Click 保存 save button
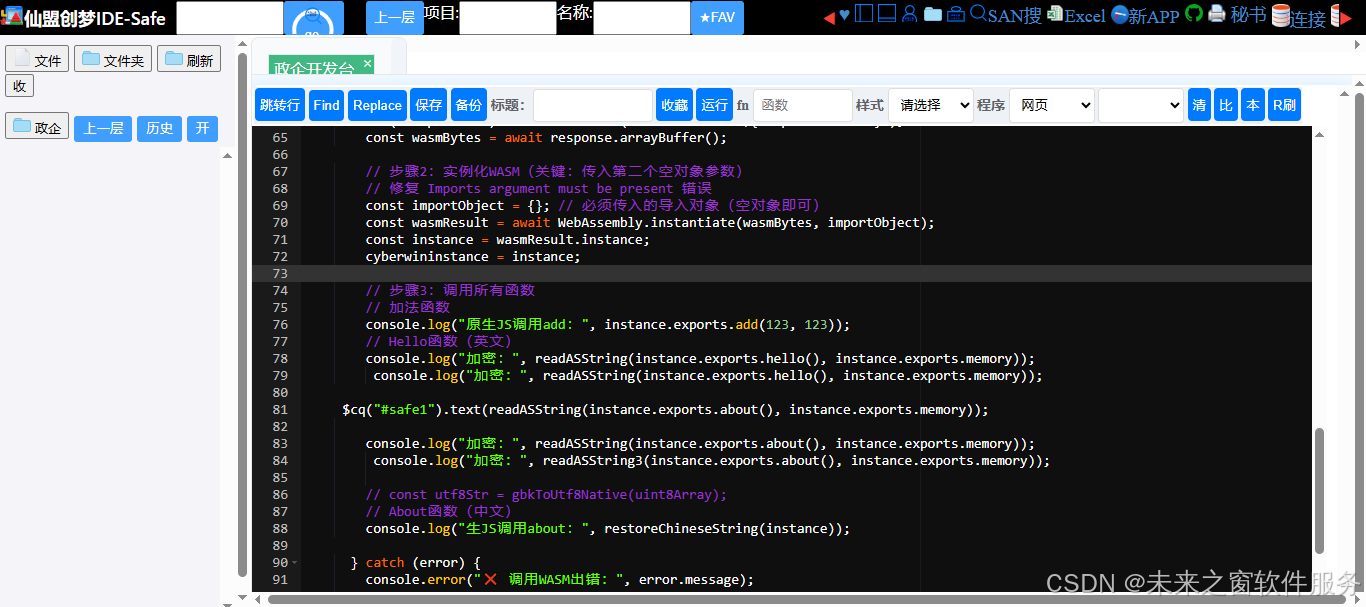This screenshot has width=1366, height=607. pos(428,105)
